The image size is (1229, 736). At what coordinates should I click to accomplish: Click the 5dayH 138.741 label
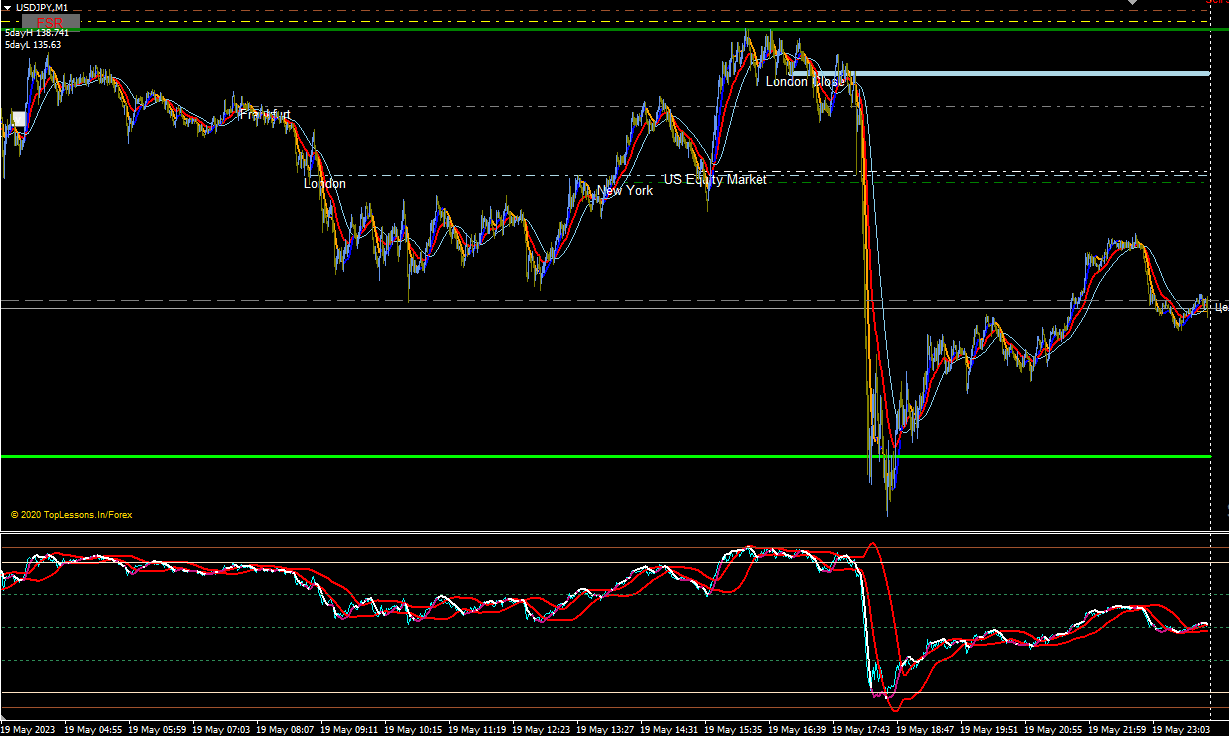(36, 33)
